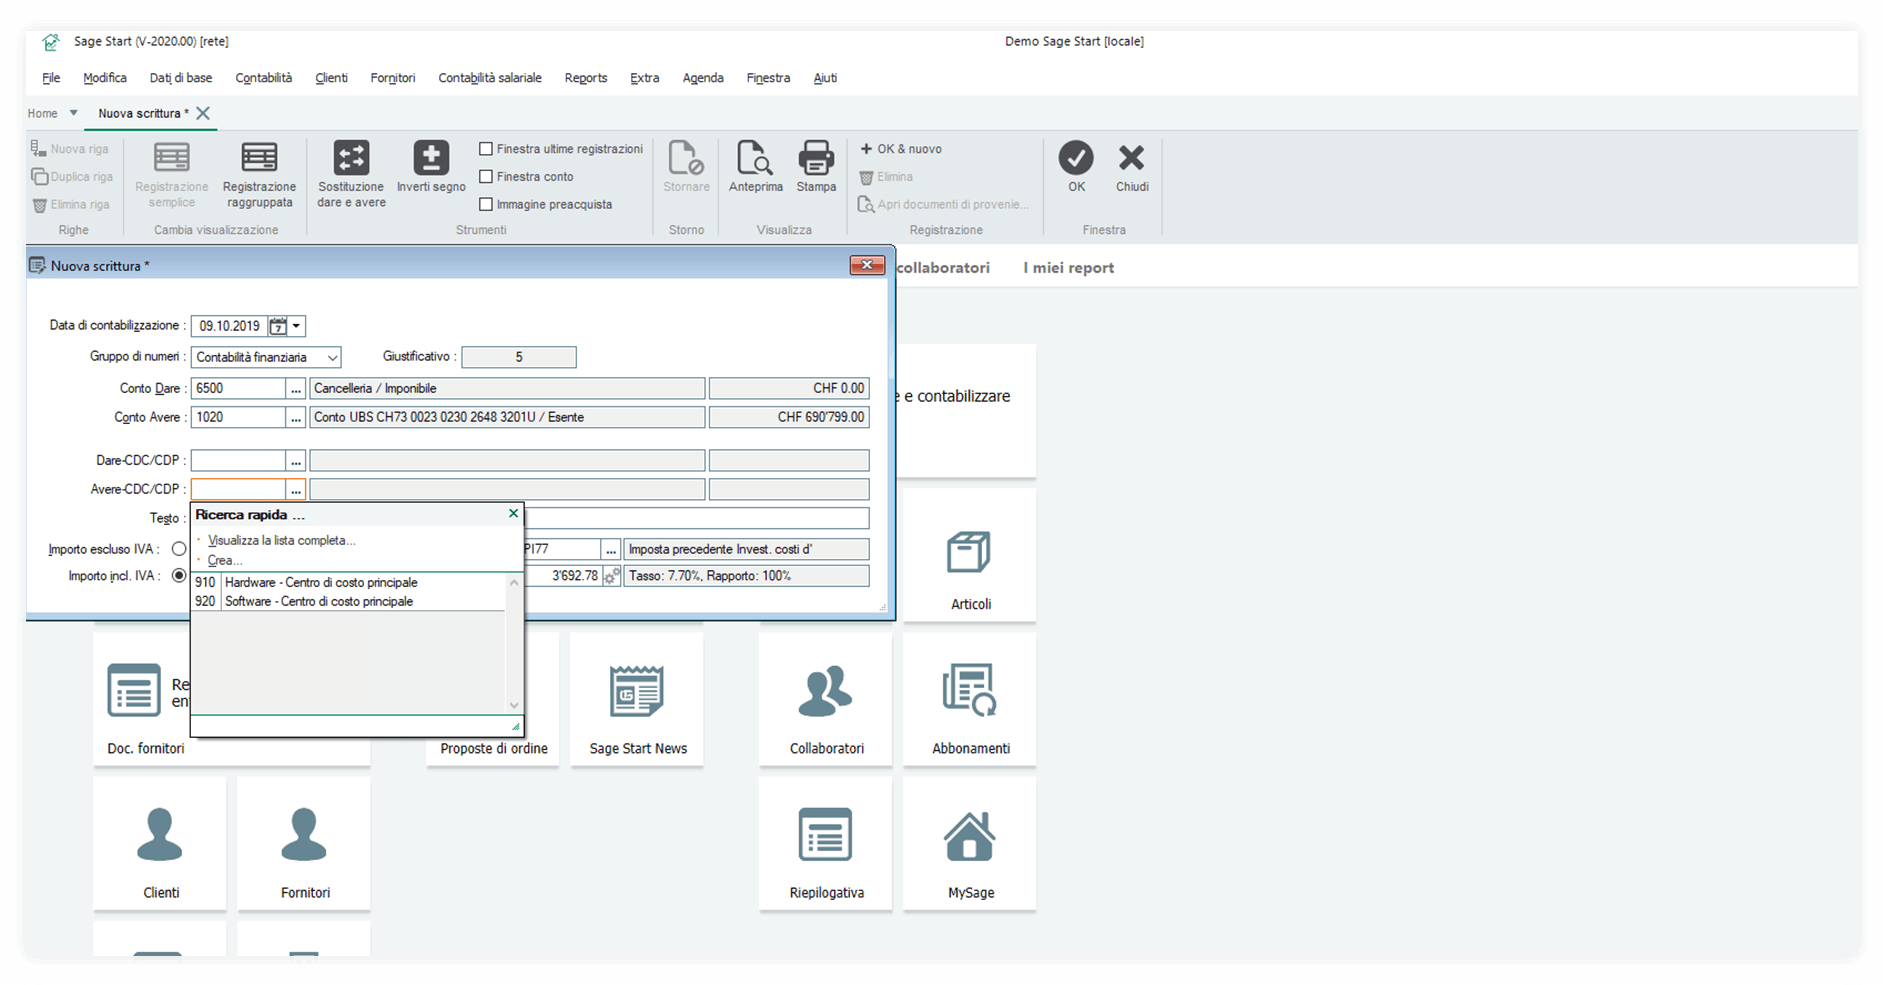1884x985 pixels.
Task: Click Ricerca rapida scrollbar up arrow
Action: point(514,583)
